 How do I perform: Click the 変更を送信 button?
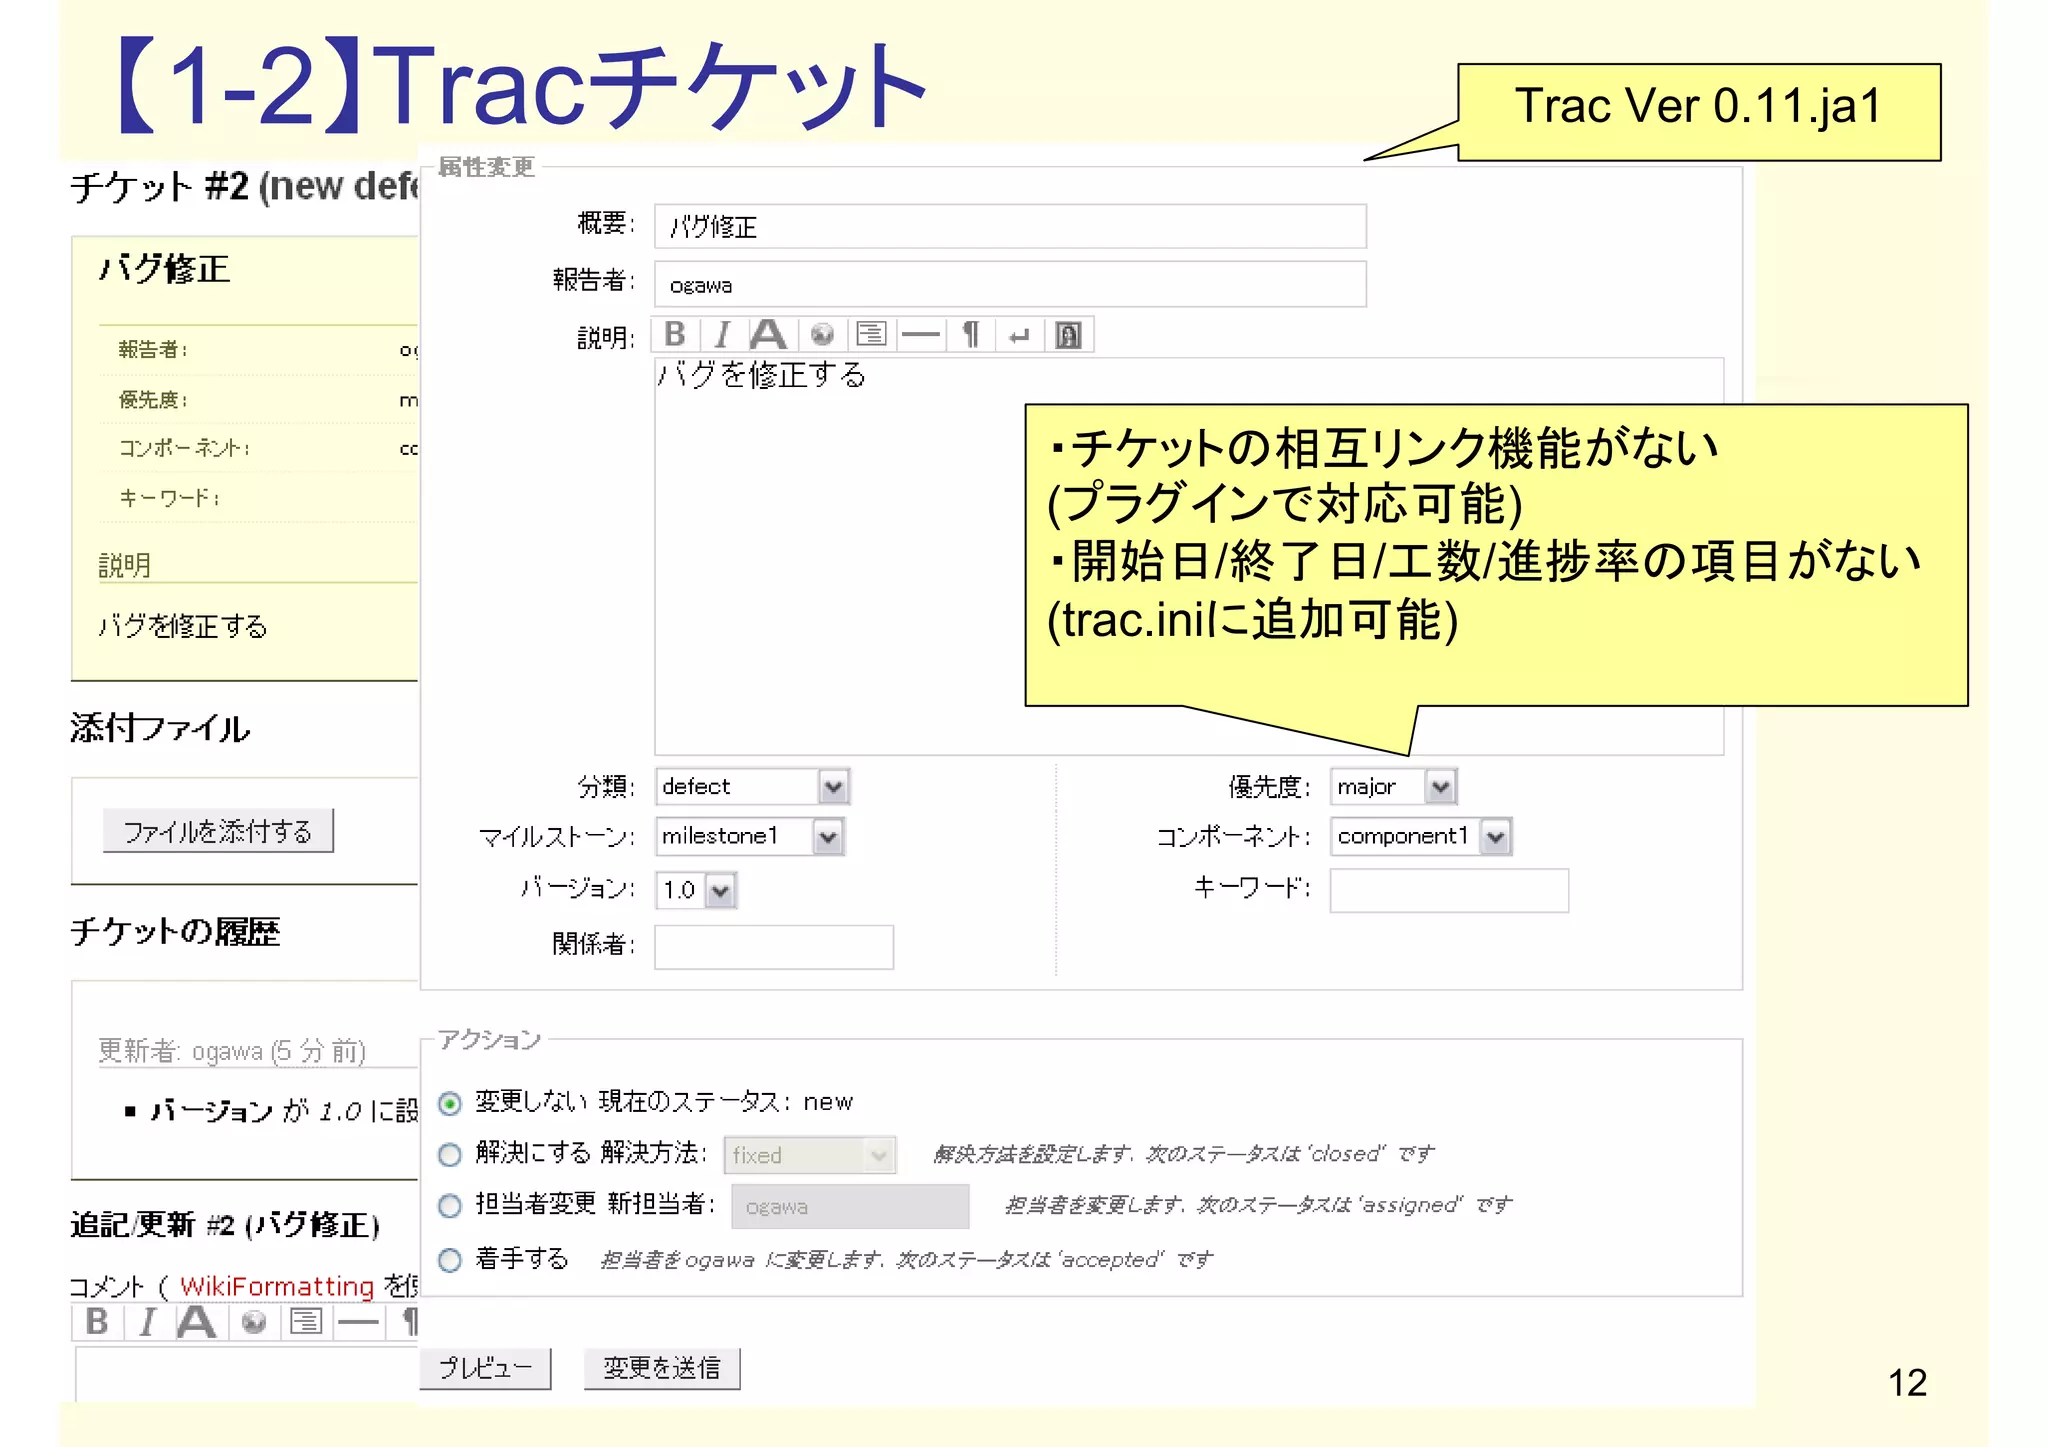pos(662,1368)
